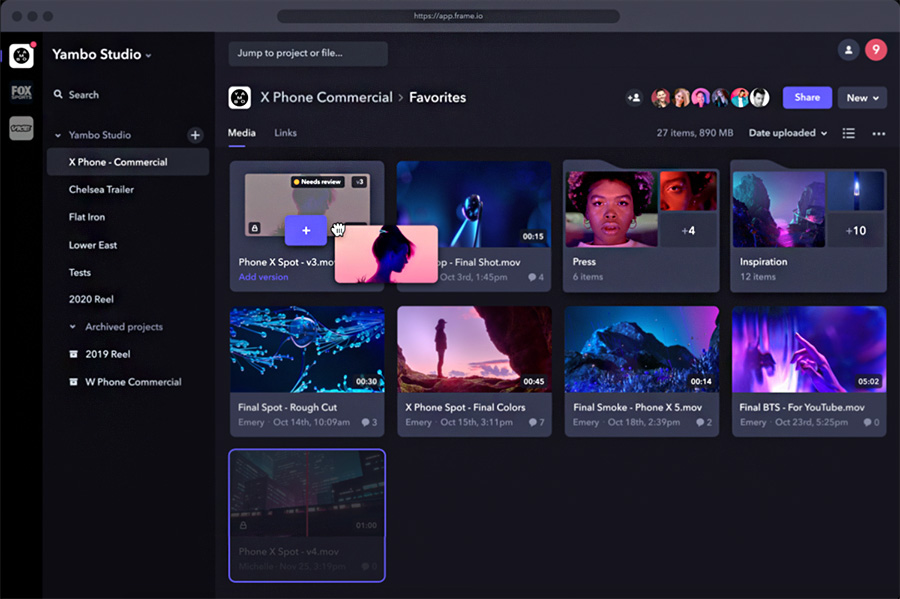Click the +4 more items tile in Press
900x599 pixels.
tap(689, 231)
